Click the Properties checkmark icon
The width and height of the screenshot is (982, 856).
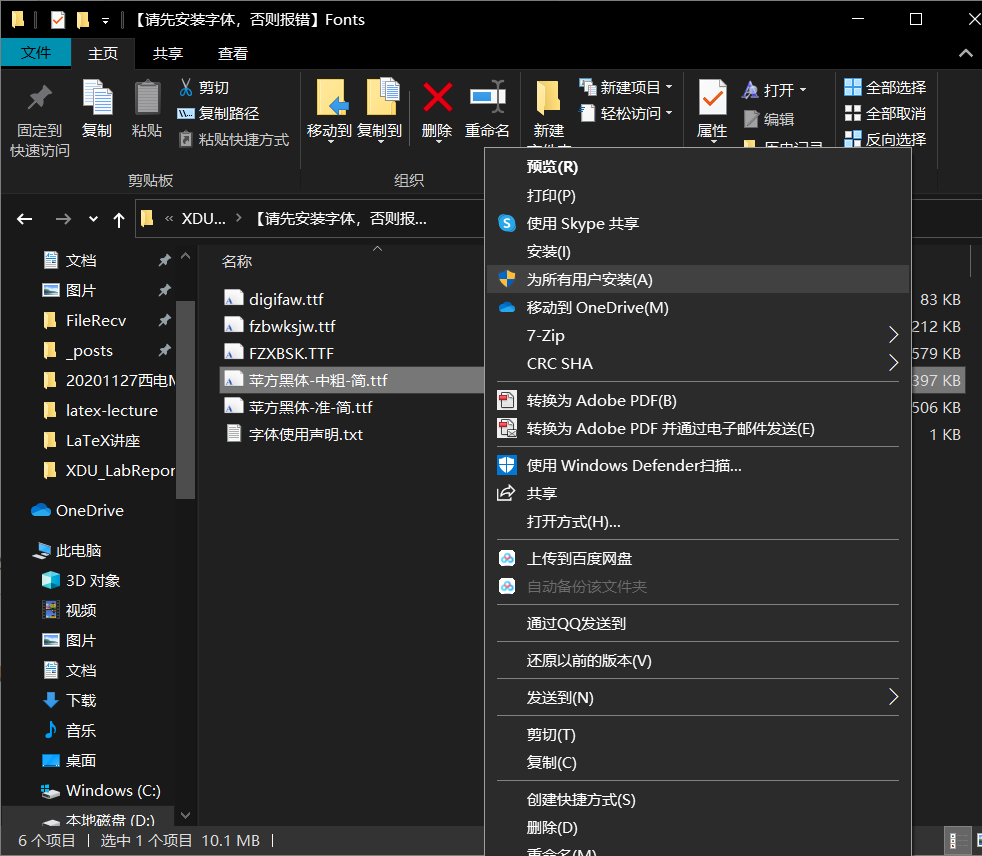(712, 98)
